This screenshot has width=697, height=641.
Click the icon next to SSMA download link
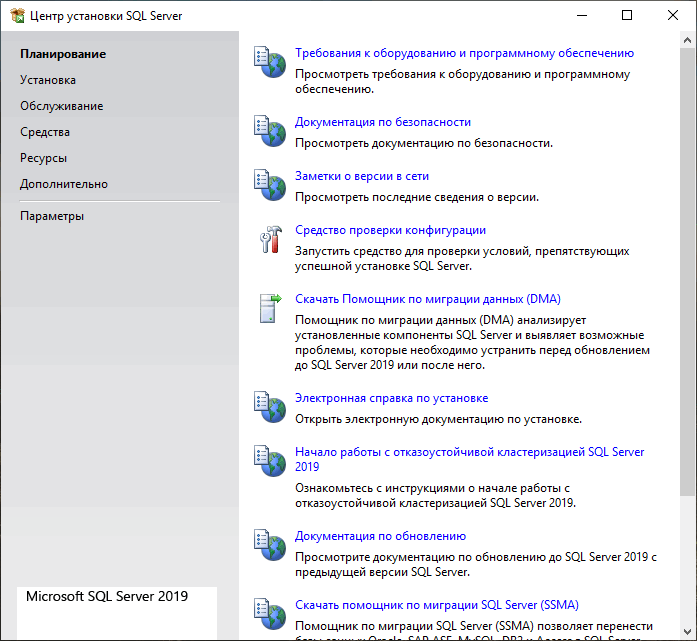(x=269, y=614)
